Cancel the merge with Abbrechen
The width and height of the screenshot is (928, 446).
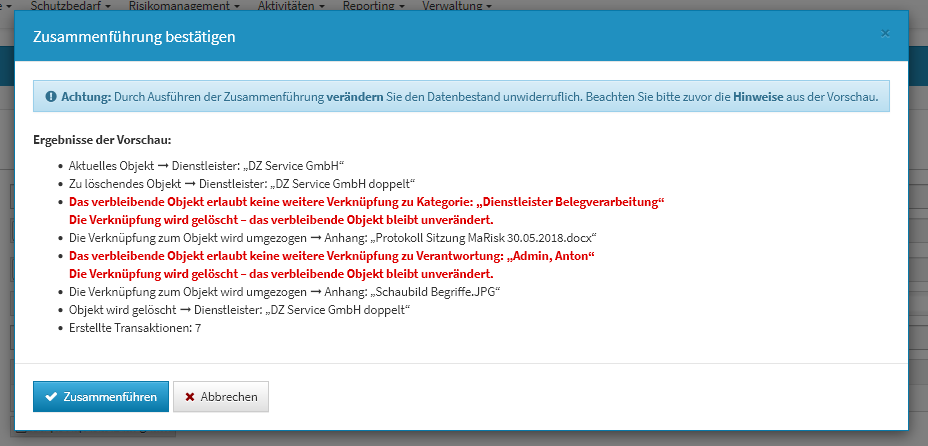tap(221, 396)
